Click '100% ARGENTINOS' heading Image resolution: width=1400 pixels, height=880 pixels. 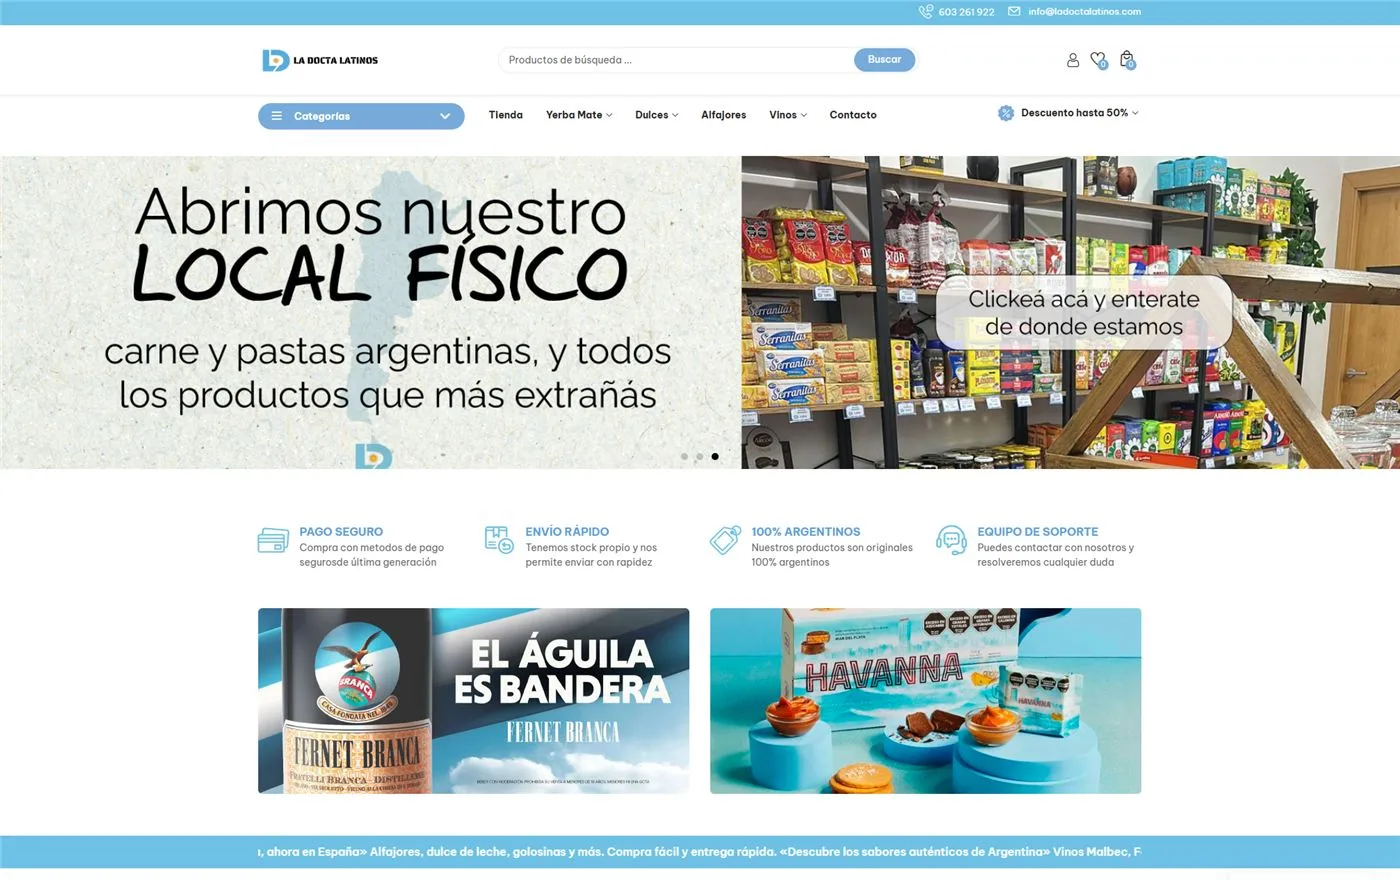806,532
